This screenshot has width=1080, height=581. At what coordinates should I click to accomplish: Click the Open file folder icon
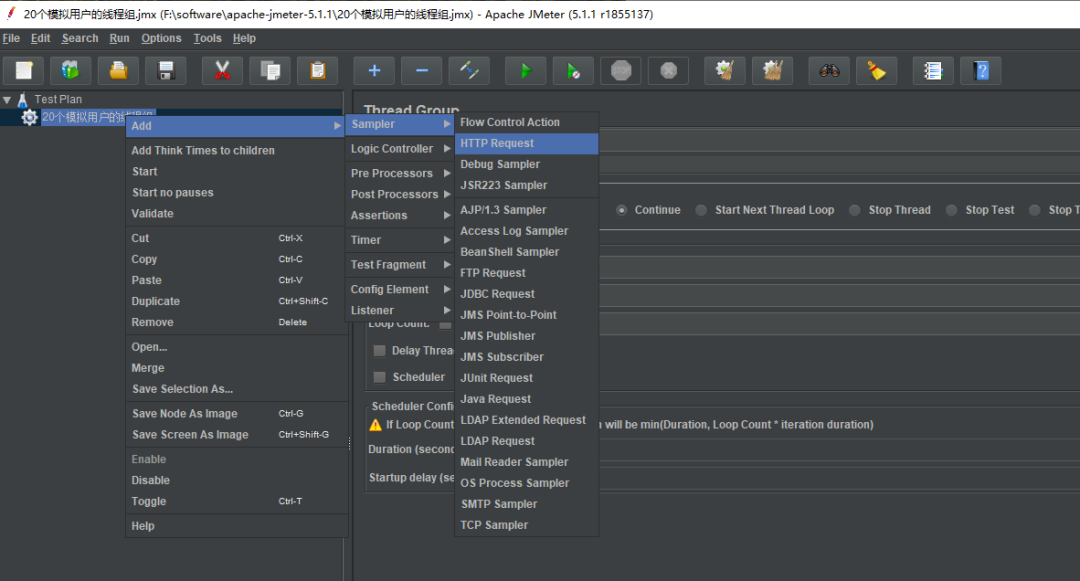(118, 70)
